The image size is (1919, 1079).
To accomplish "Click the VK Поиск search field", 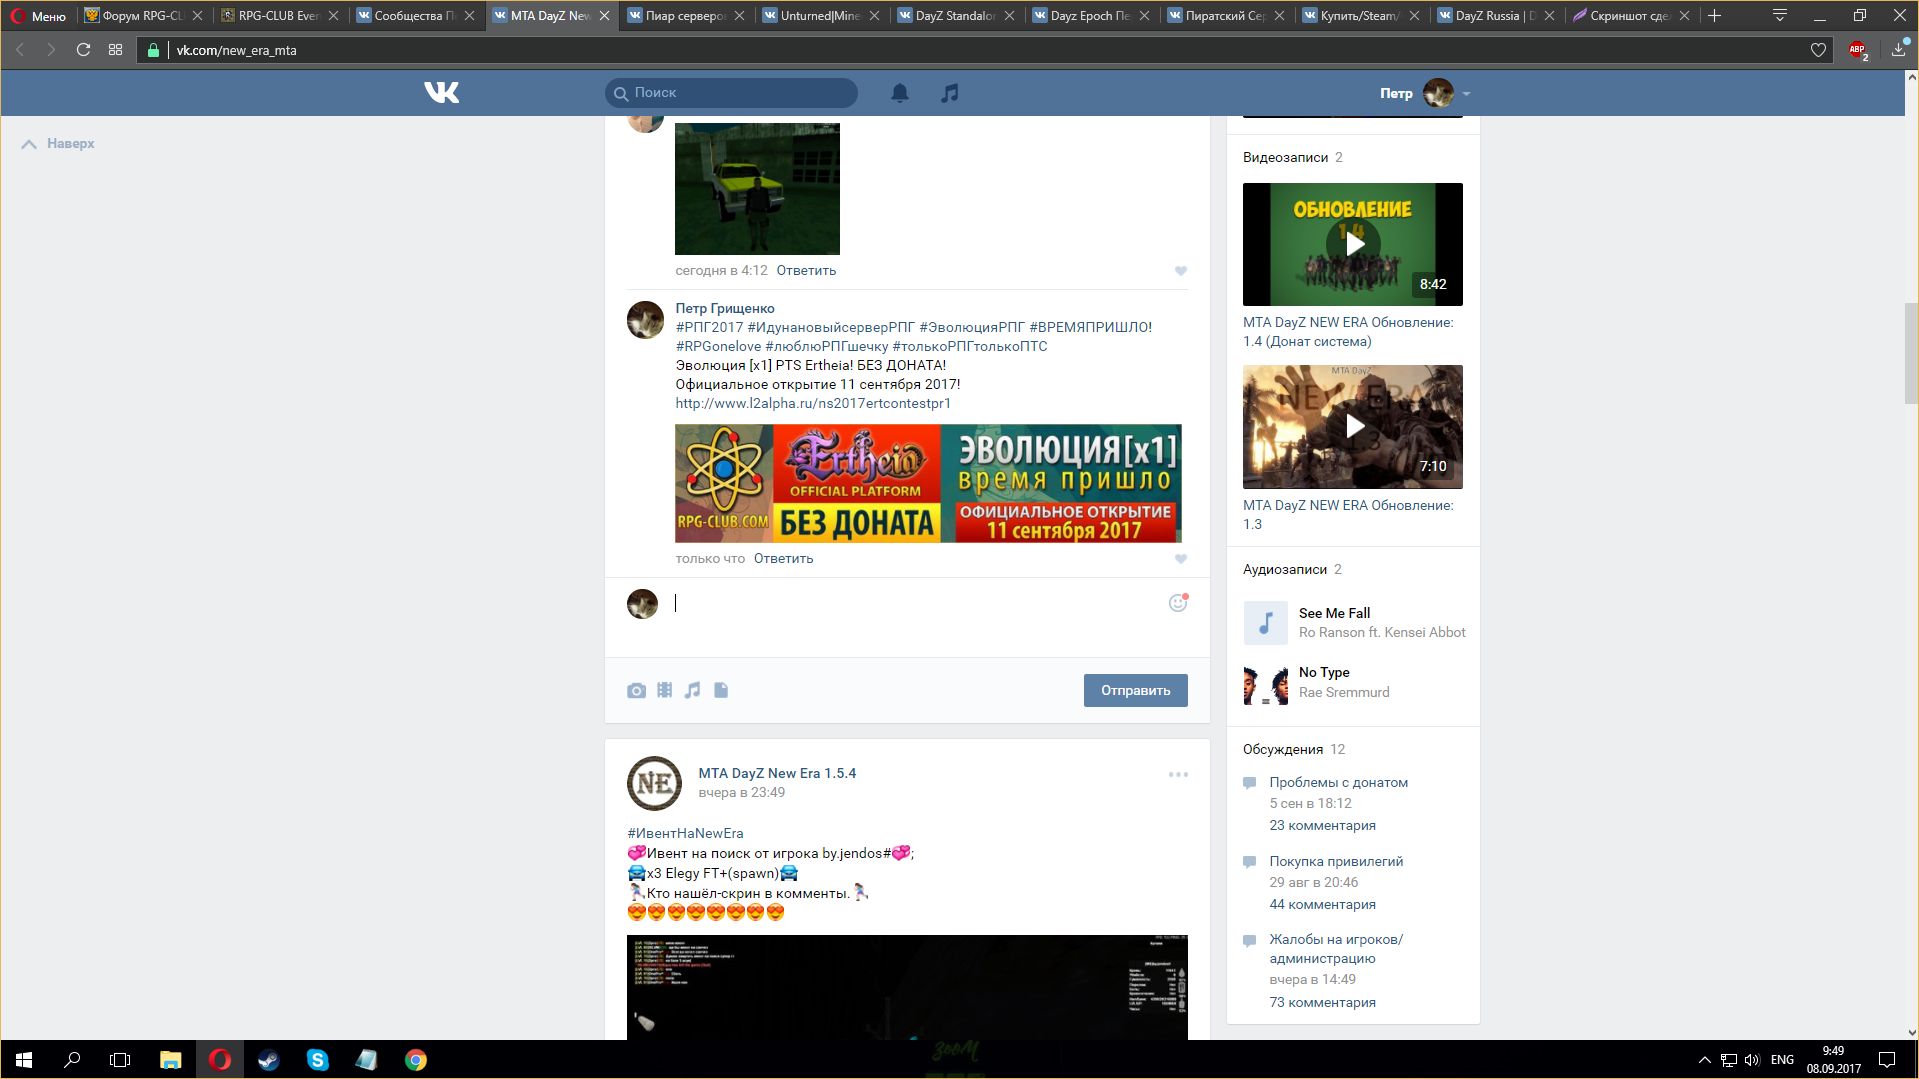I will pyautogui.click(x=731, y=93).
